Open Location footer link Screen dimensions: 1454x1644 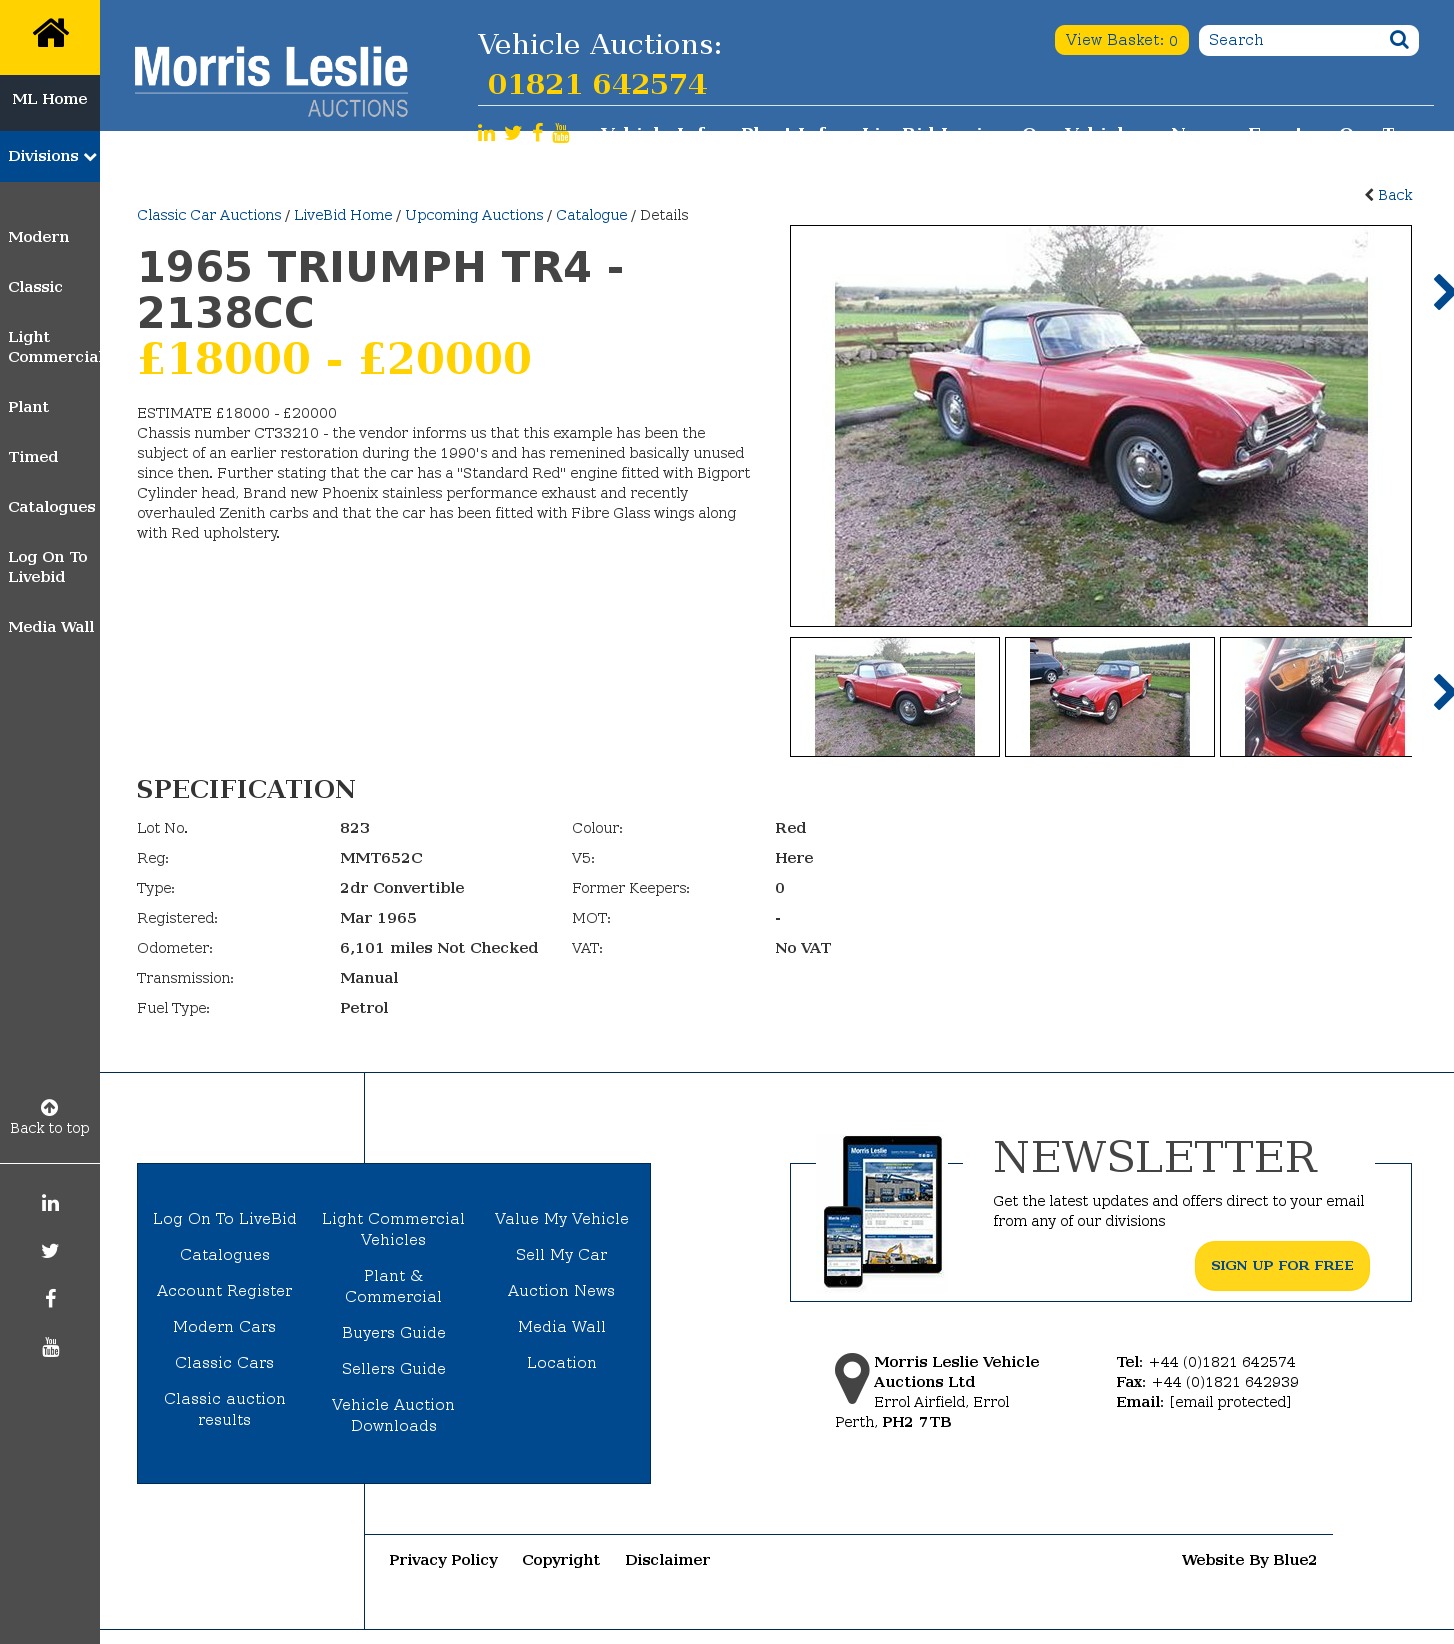point(562,1363)
